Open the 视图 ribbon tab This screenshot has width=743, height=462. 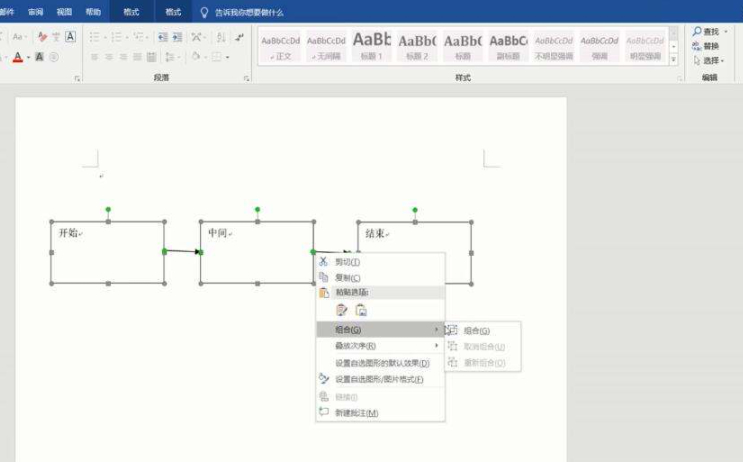[x=64, y=12]
